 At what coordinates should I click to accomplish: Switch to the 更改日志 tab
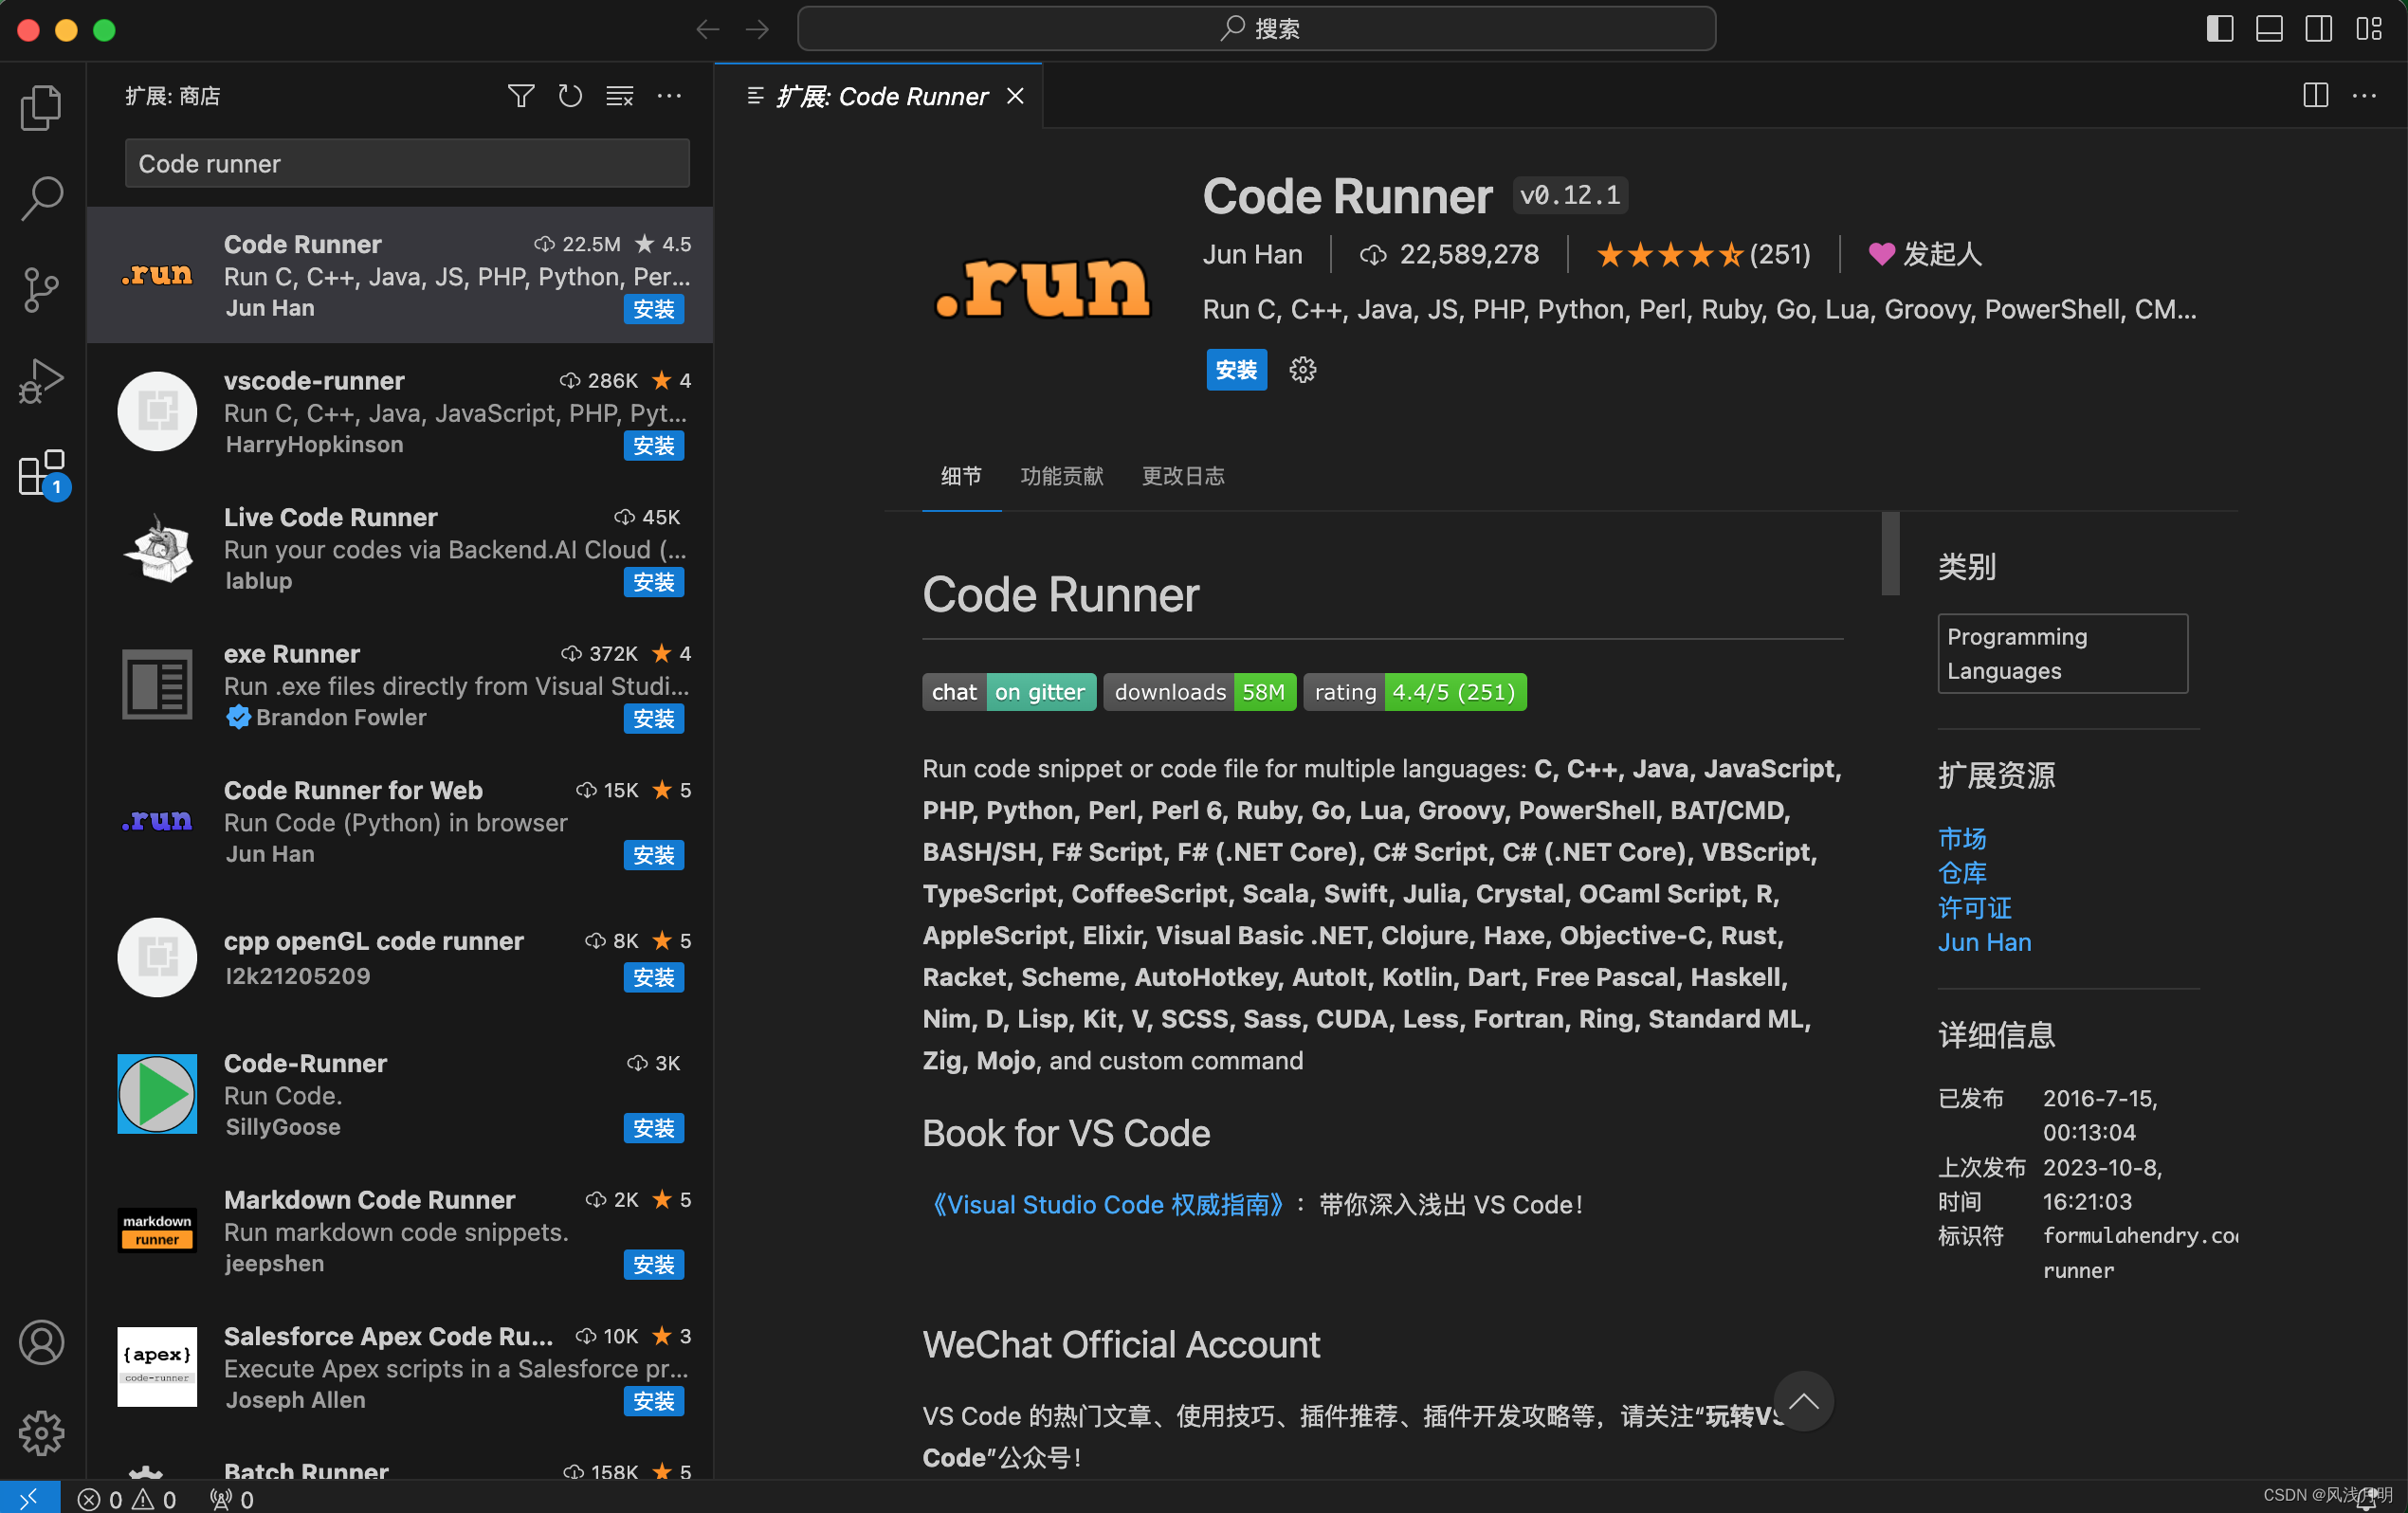tap(1183, 476)
